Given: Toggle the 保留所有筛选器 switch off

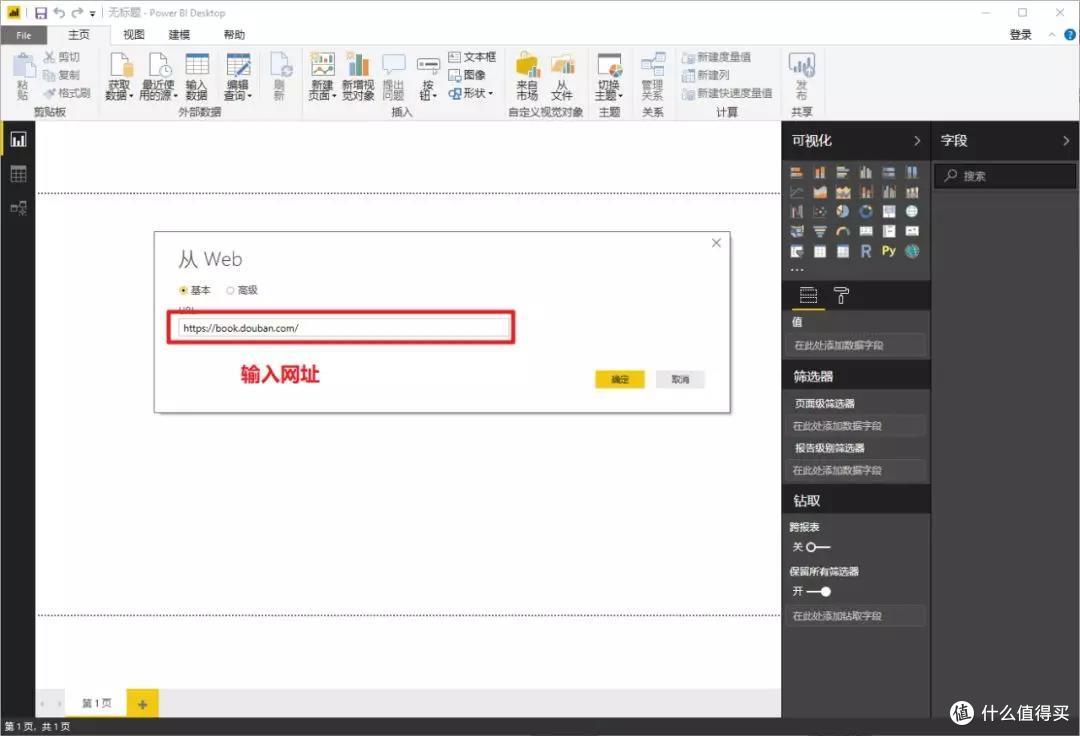Looking at the screenshot, I should (820, 591).
